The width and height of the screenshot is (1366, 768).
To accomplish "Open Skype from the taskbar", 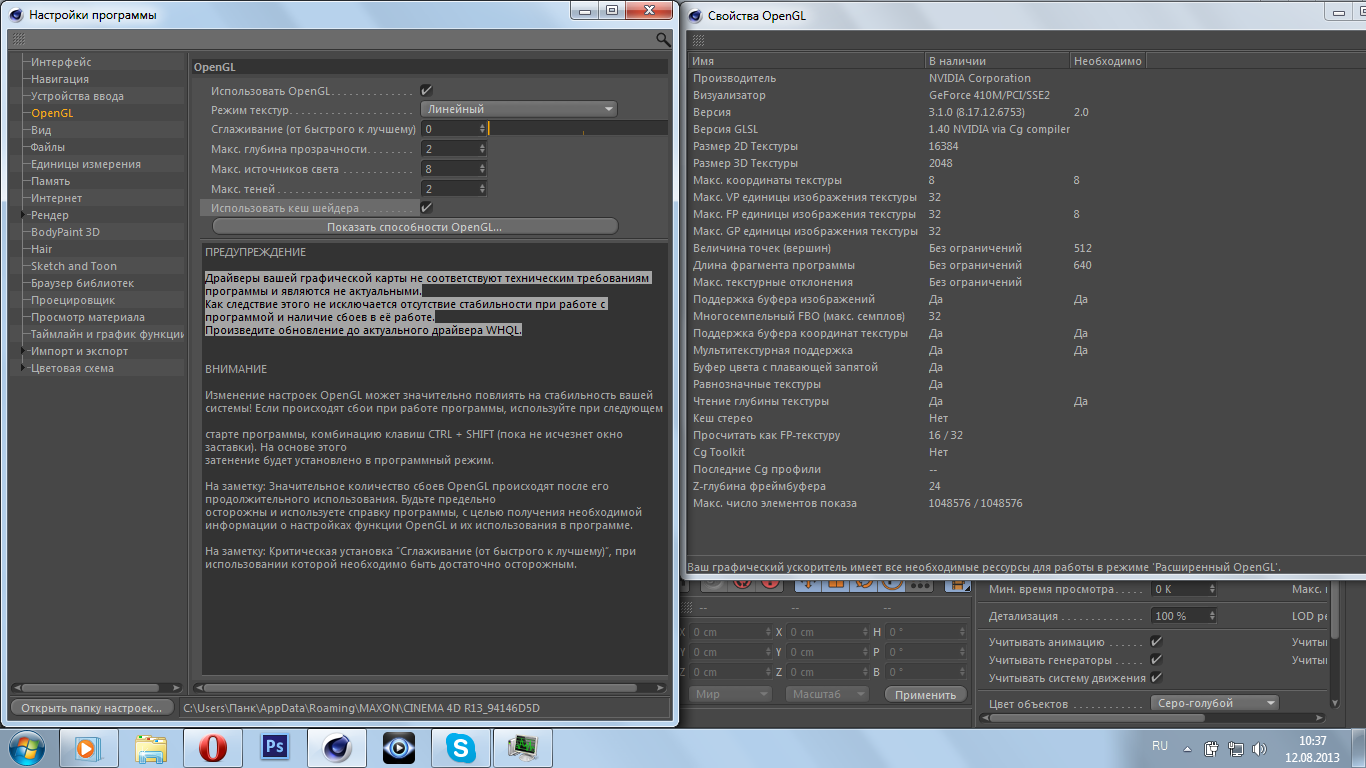I will point(461,747).
